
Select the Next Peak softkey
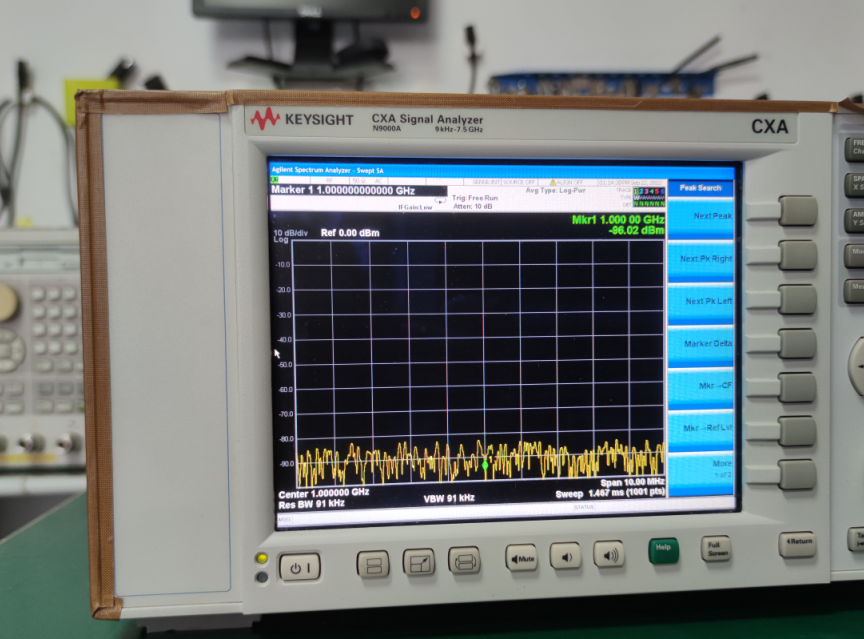pyautogui.click(x=703, y=216)
